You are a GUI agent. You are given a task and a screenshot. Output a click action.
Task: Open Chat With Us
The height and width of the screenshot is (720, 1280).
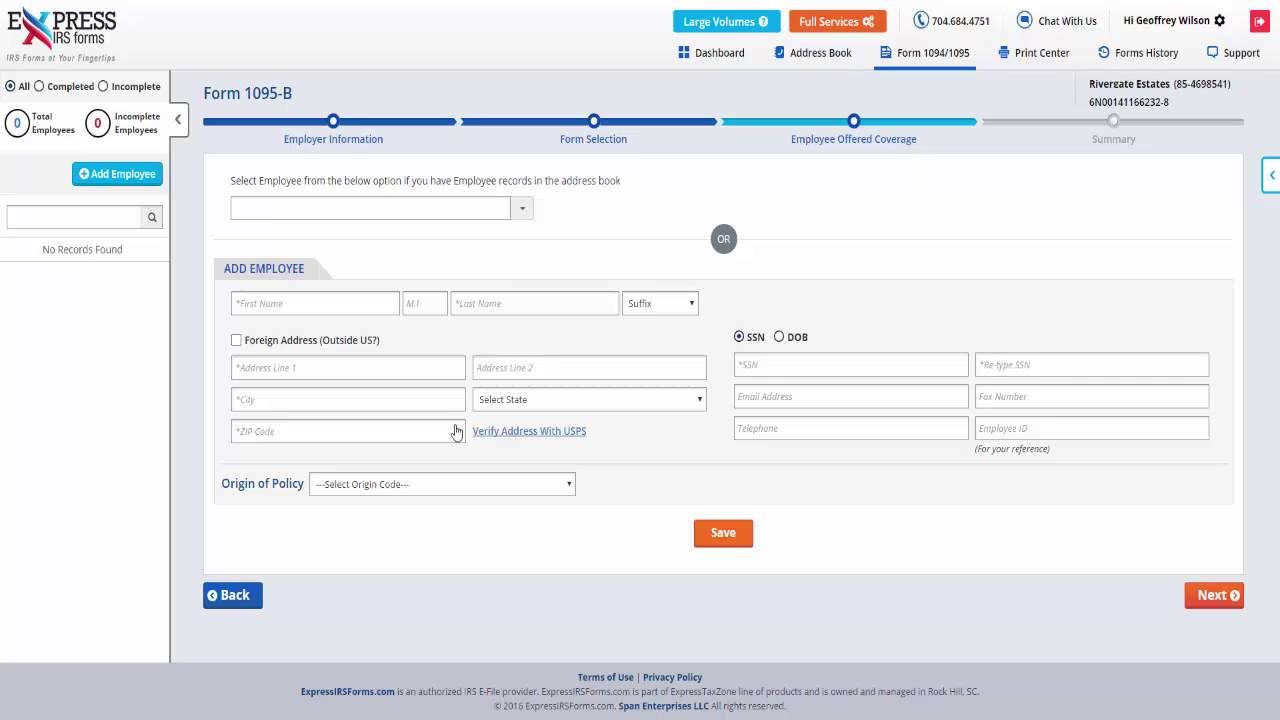tap(1057, 21)
